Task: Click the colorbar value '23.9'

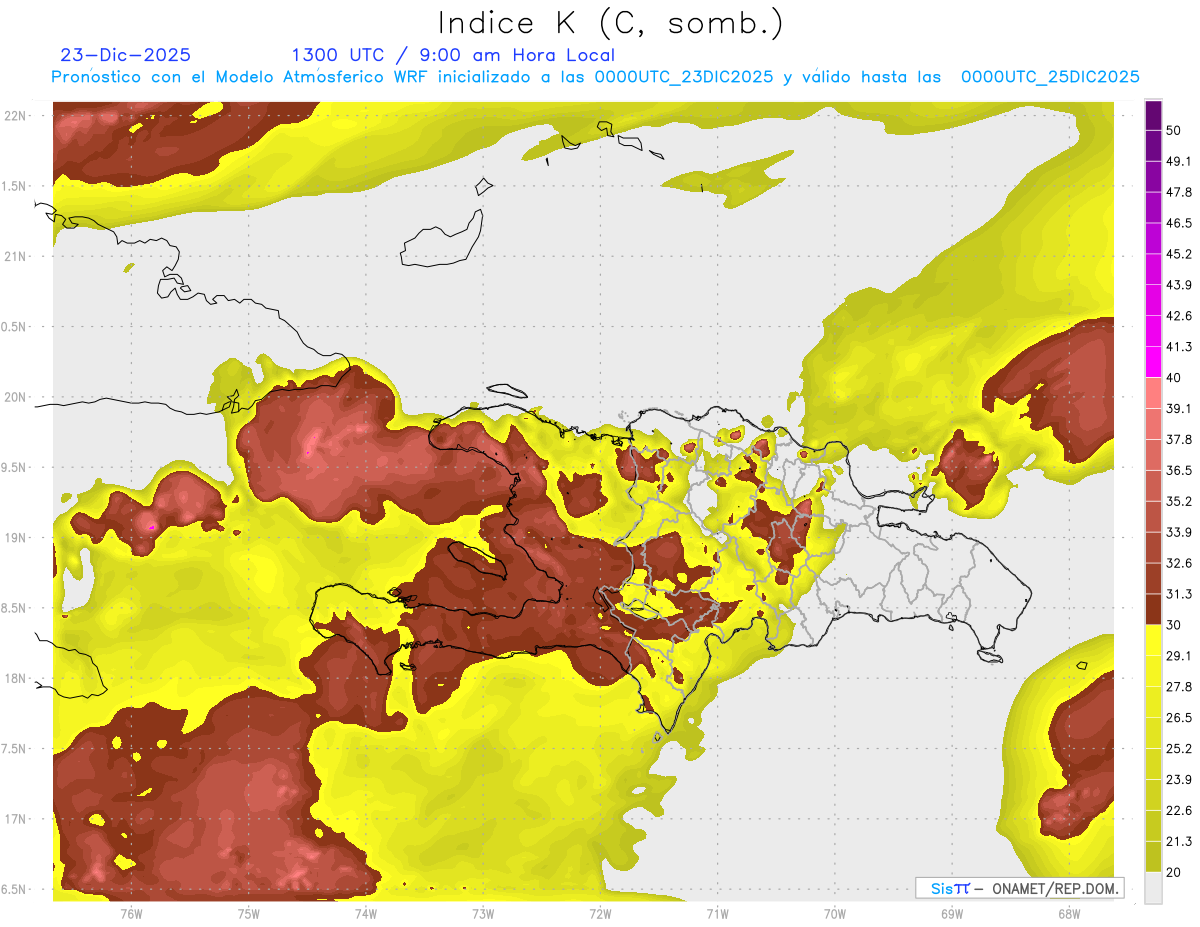Action: coord(1179,780)
